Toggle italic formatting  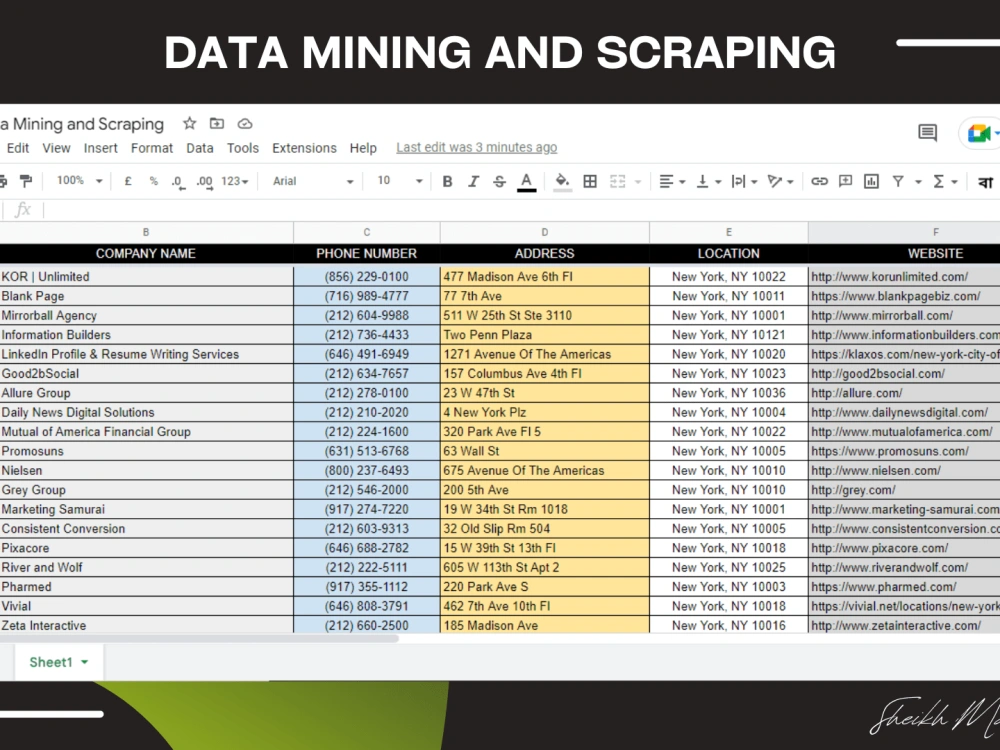pyautogui.click(x=473, y=181)
